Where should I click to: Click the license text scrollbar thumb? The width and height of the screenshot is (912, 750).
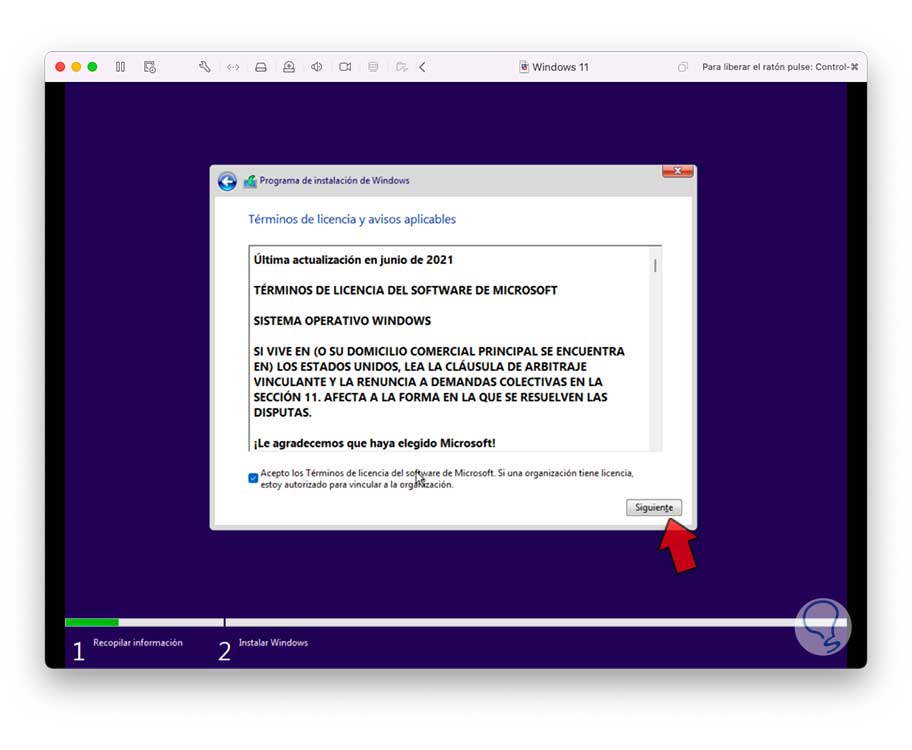click(x=656, y=266)
